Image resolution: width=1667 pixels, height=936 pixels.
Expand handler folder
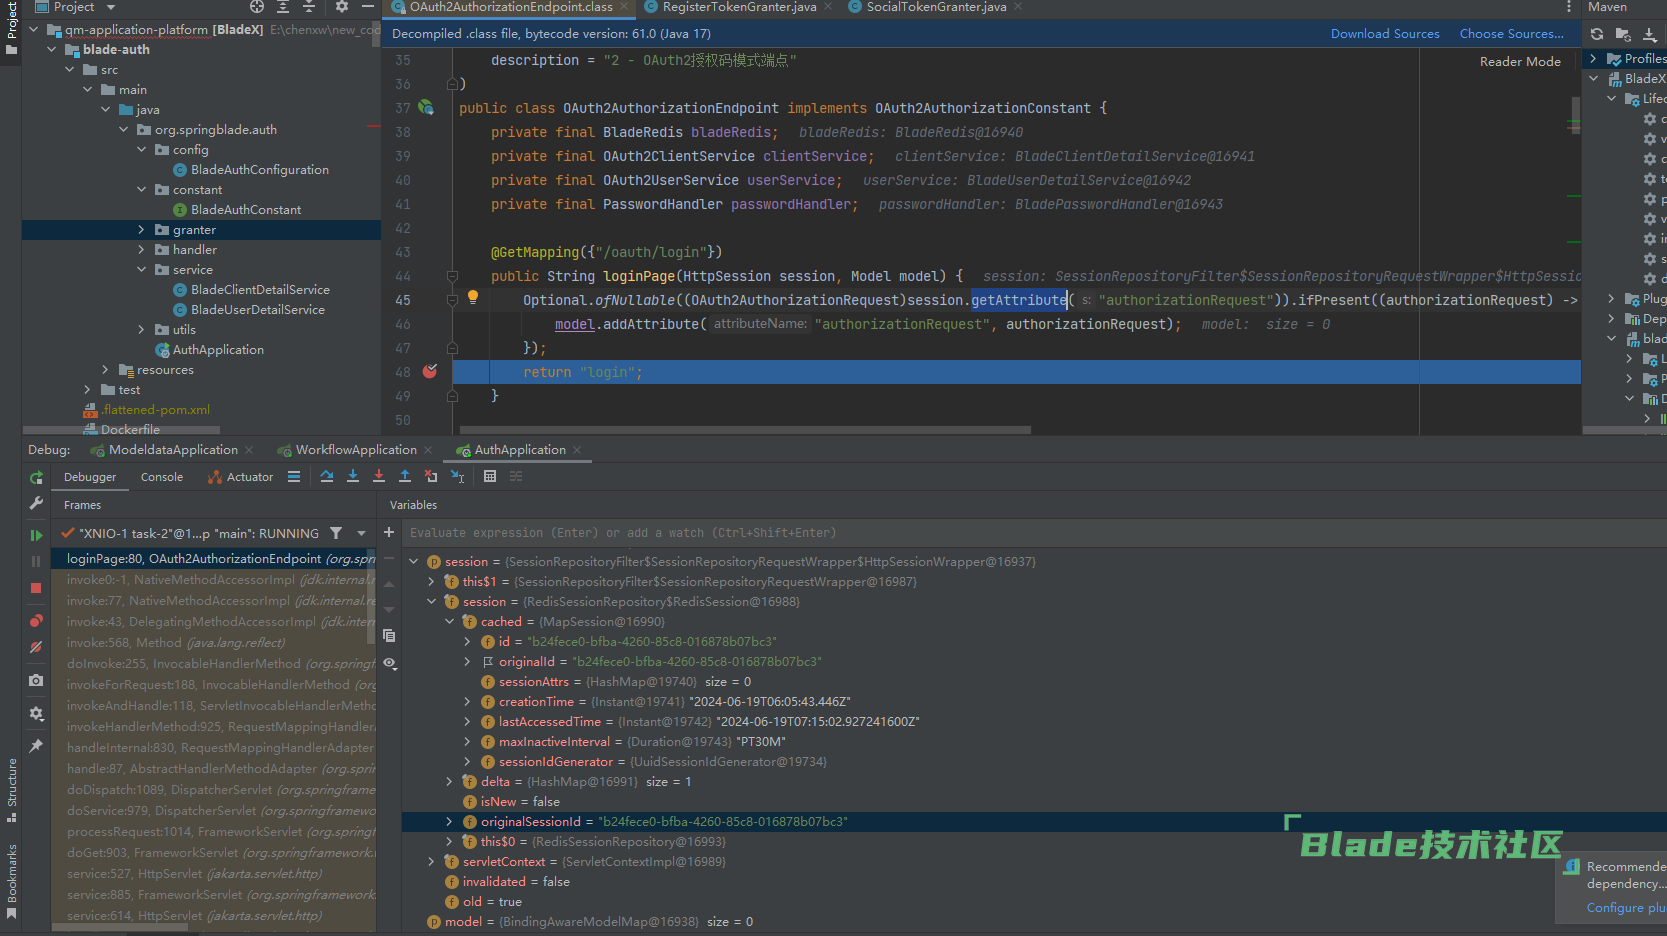[141, 250]
